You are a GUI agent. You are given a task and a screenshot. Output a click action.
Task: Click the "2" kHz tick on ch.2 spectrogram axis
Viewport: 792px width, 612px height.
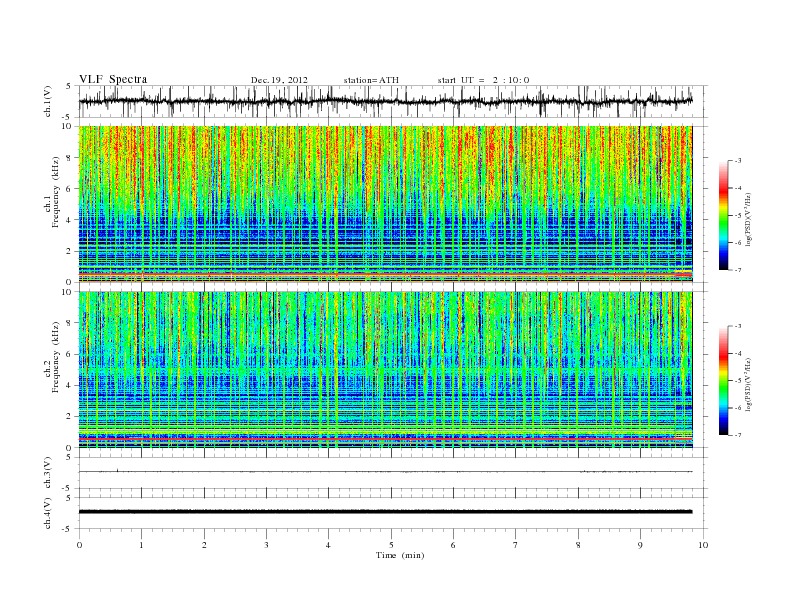pyautogui.click(x=70, y=417)
